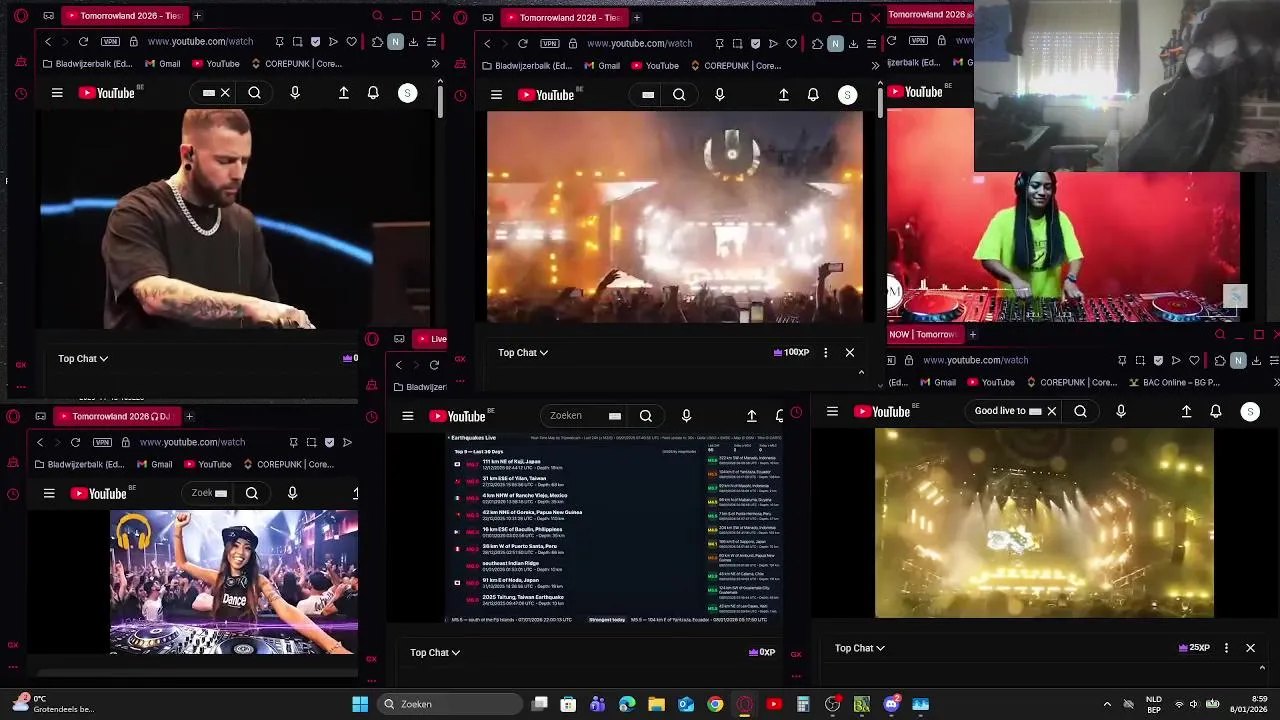Screen dimensions: 1280x720
Task: Open guide menu in bottom-middle Earthquakes window
Action: coord(408,416)
